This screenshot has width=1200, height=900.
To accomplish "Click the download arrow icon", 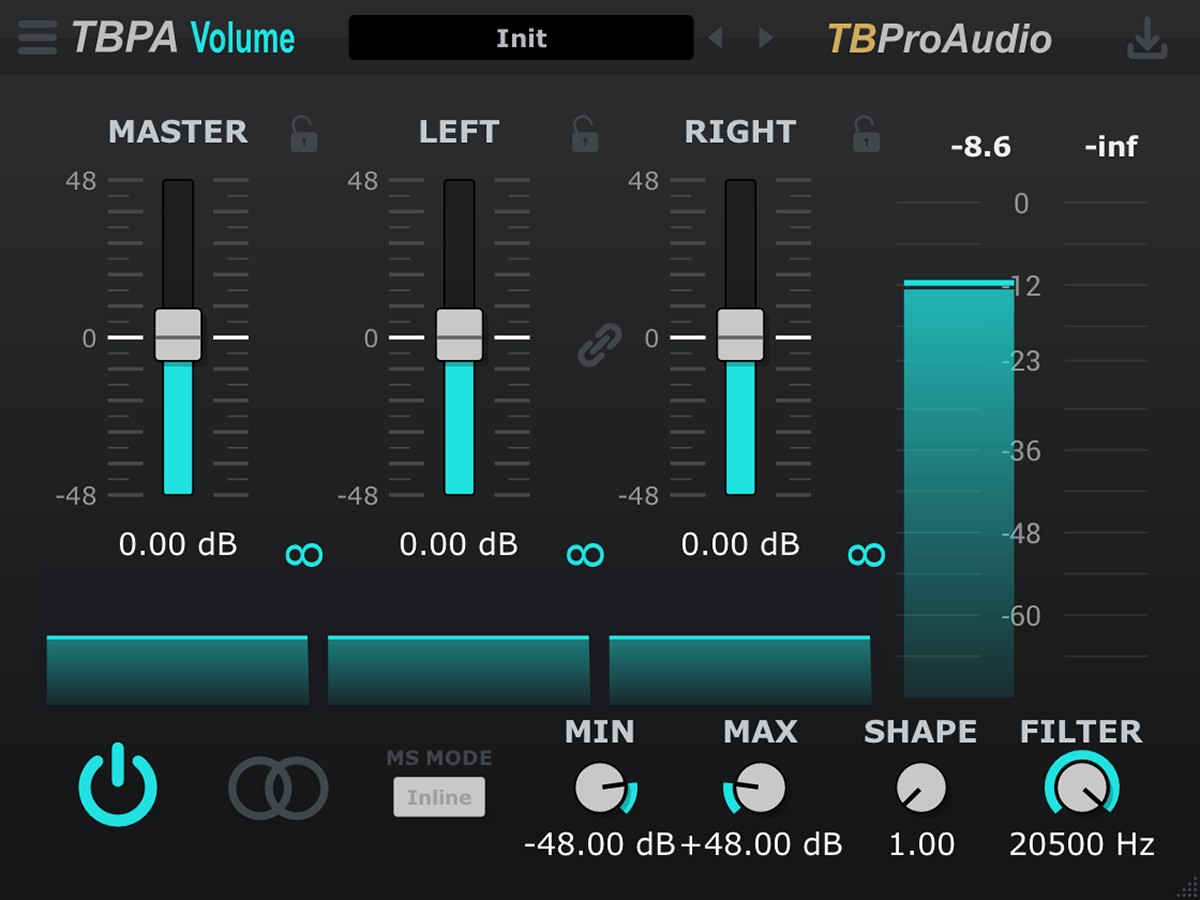I will [x=1146, y=38].
